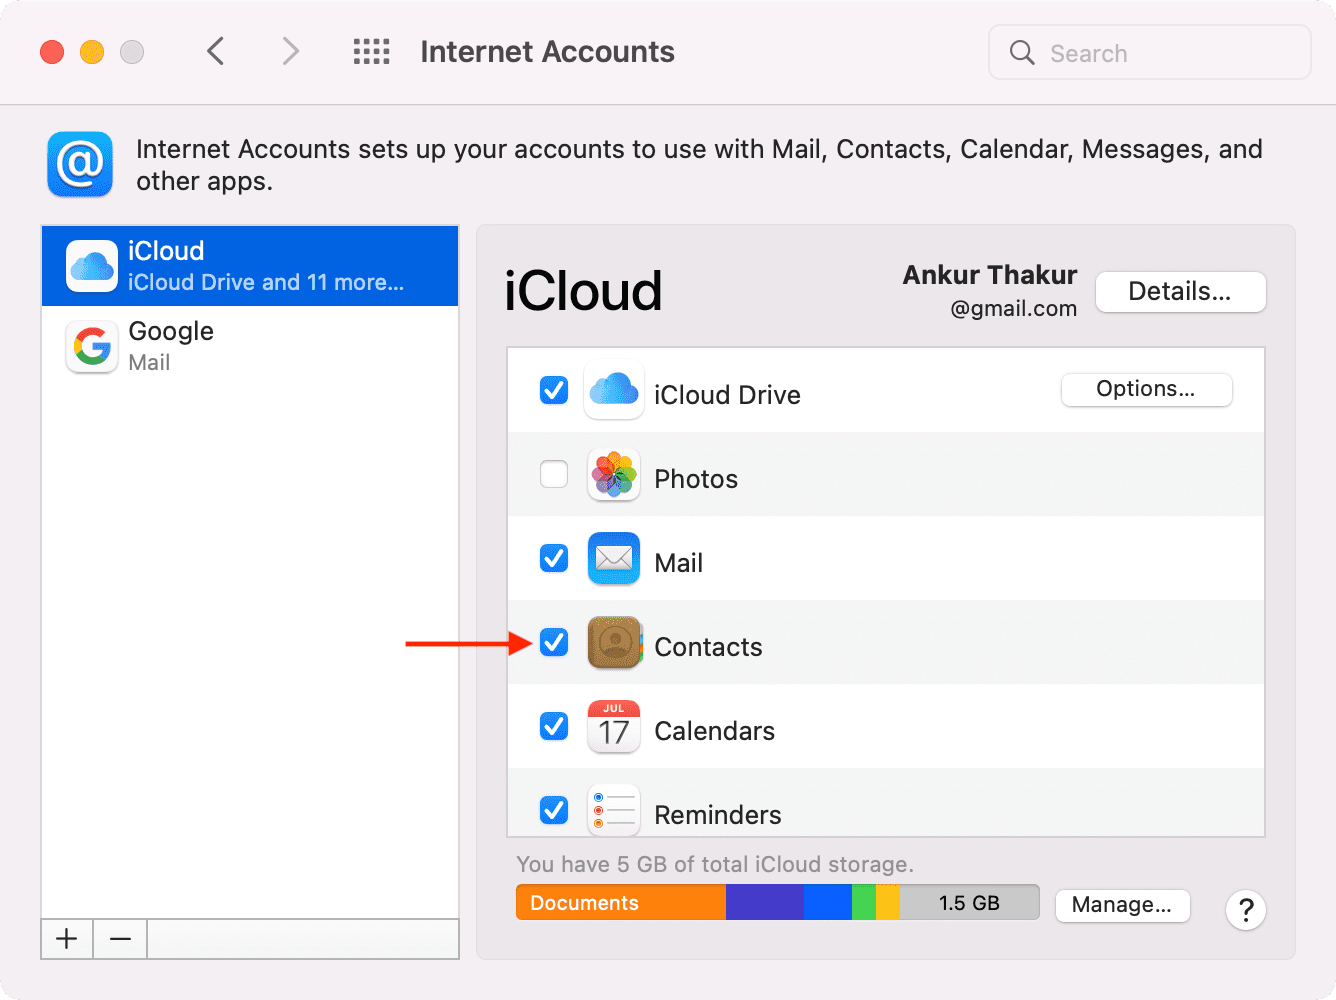This screenshot has height=1000, width=1336.
Task: Enable syncing for Photos
Action: point(553,474)
